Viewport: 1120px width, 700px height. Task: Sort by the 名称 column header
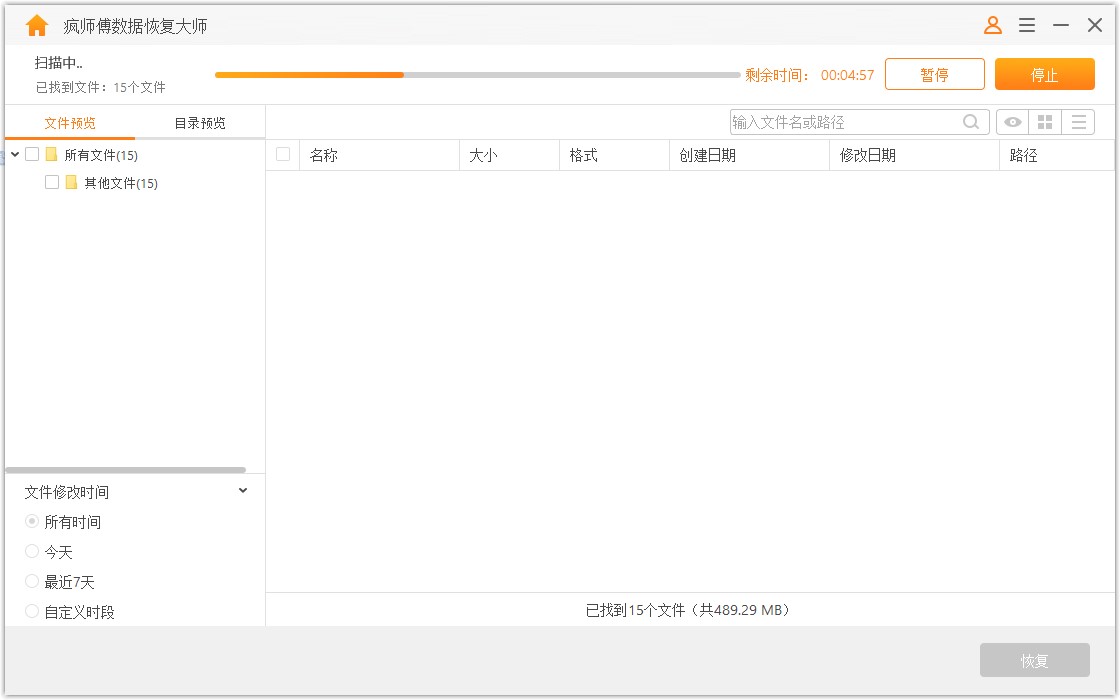click(379, 155)
